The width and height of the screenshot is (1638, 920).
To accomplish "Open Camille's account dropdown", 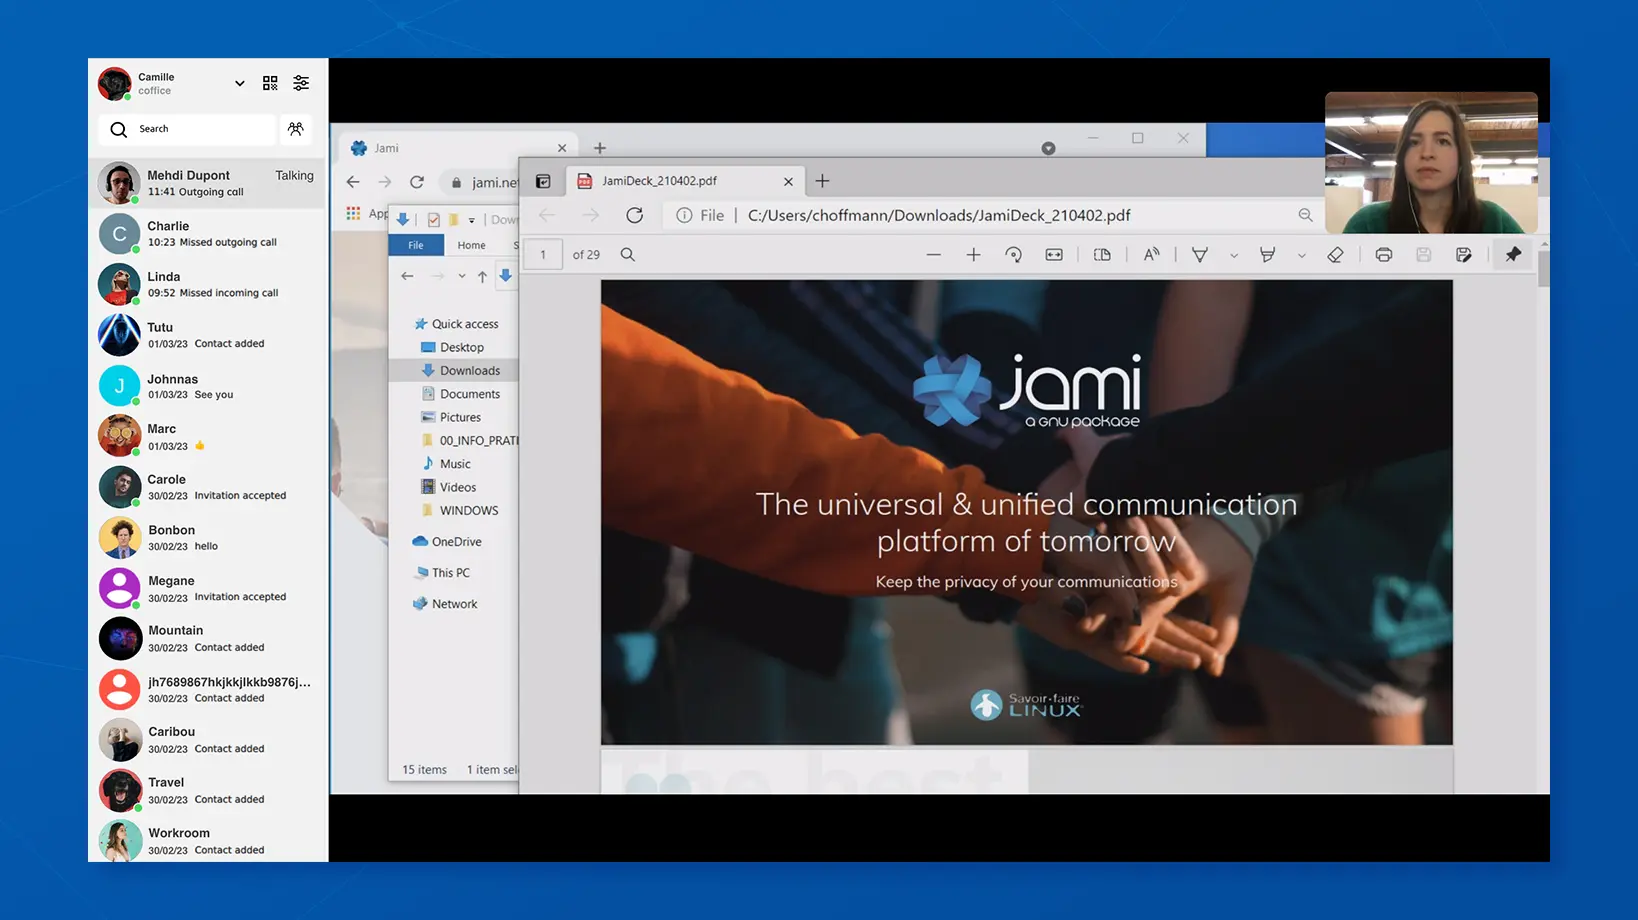I will tap(238, 83).
